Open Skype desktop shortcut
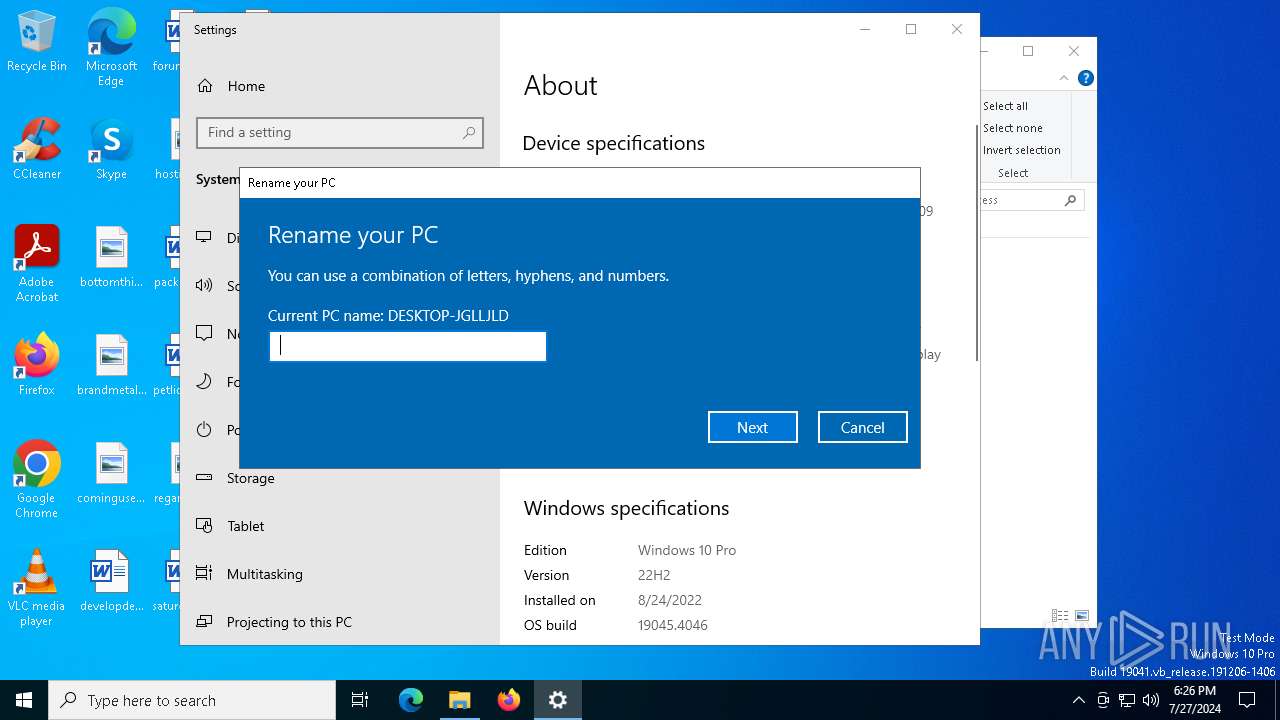Viewport: 1280px width, 720px height. [111, 150]
